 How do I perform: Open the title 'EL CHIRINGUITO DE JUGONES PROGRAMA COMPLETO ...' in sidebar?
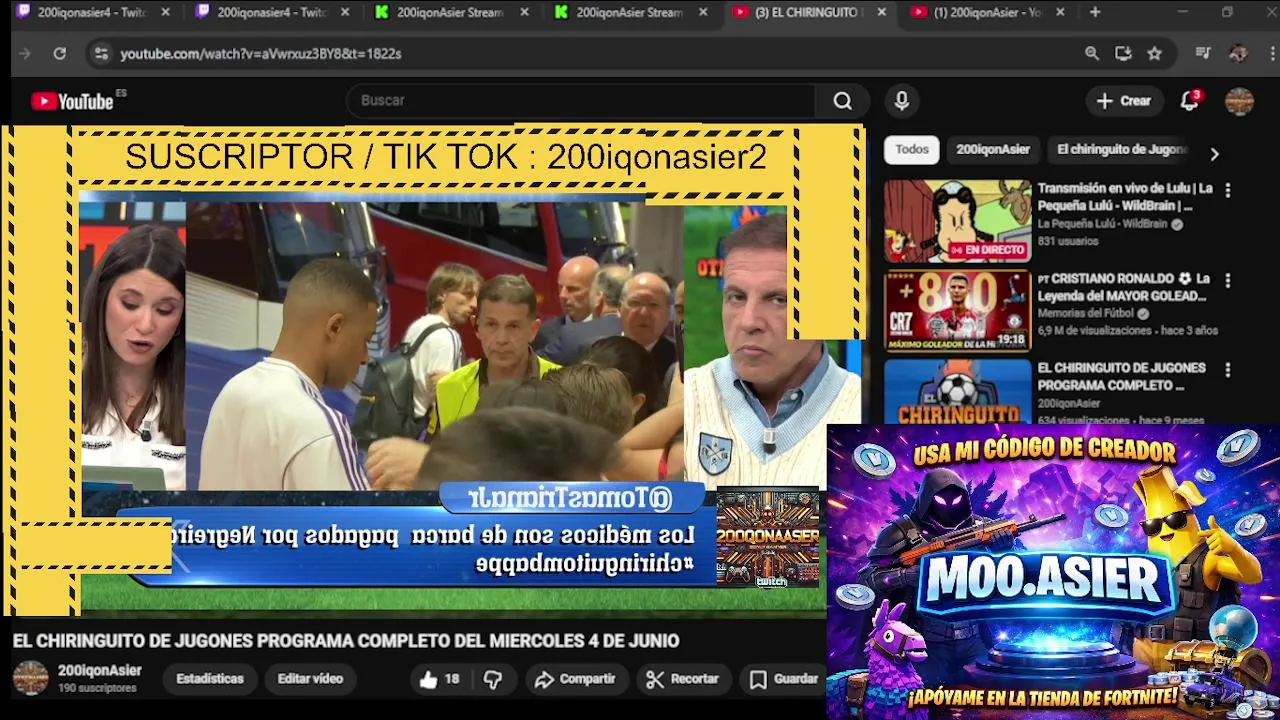click(x=1121, y=377)
